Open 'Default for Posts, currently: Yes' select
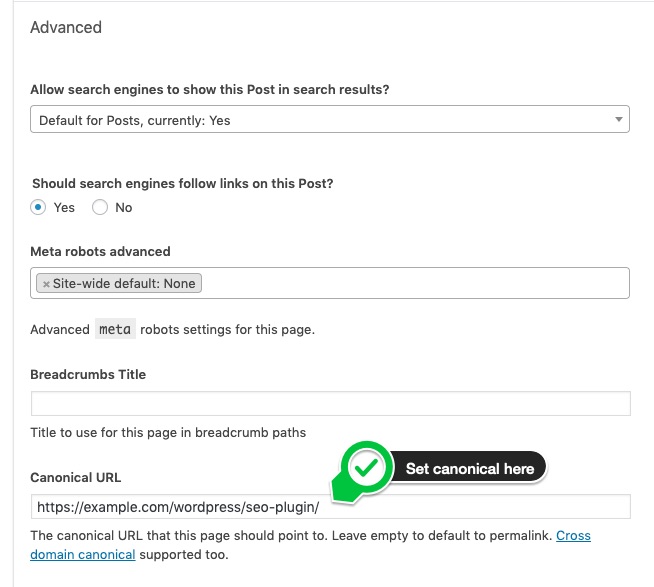 (x=330, y=119)
